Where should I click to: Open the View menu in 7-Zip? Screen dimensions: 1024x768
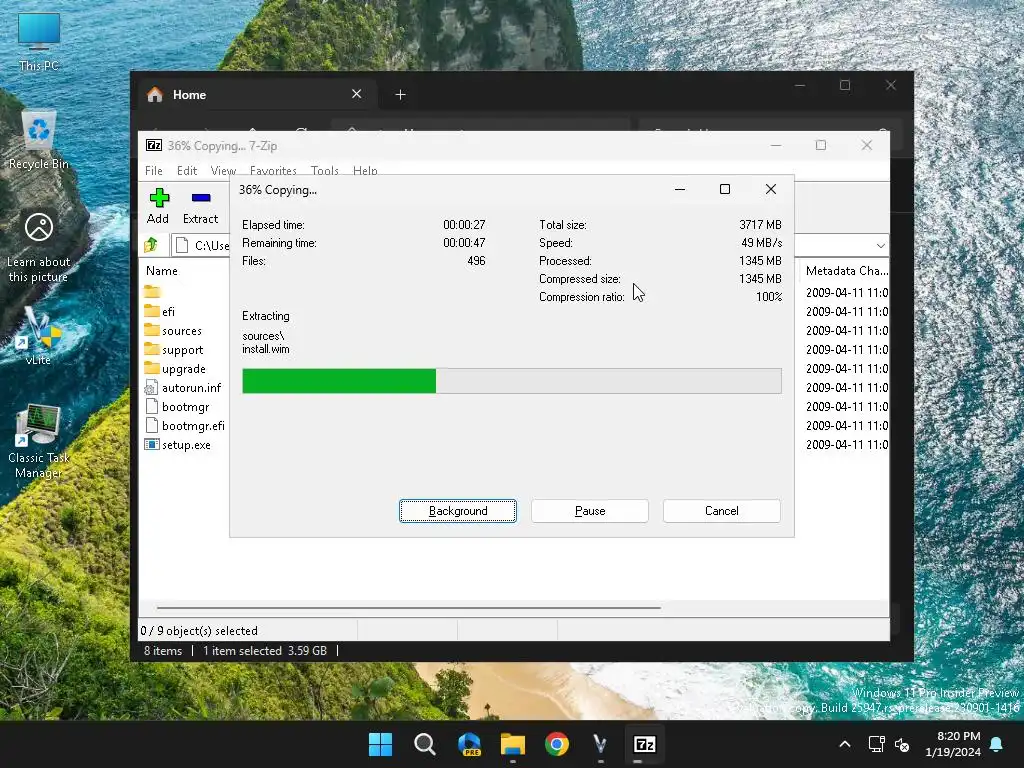[x=223, y=170]
